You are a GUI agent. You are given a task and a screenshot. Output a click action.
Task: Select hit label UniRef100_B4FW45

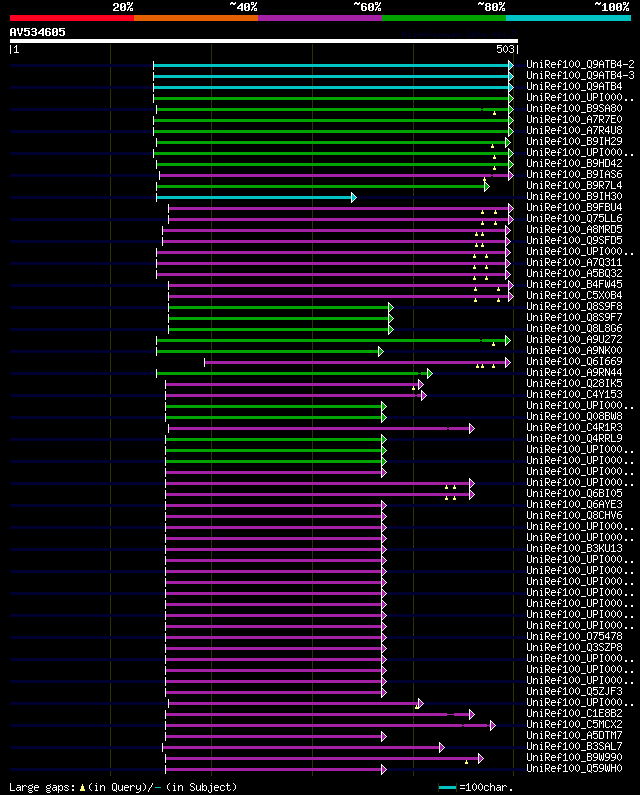574,284
